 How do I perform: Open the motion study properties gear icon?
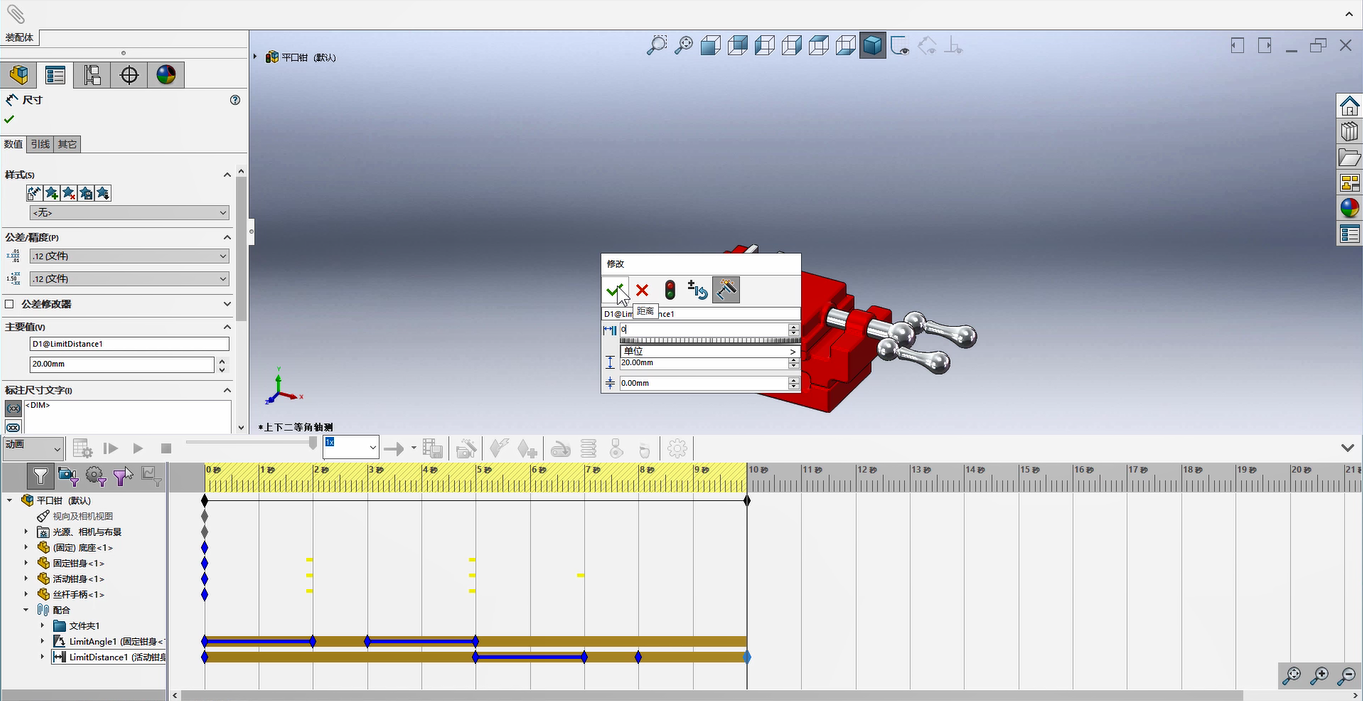(x=677, y=449)
